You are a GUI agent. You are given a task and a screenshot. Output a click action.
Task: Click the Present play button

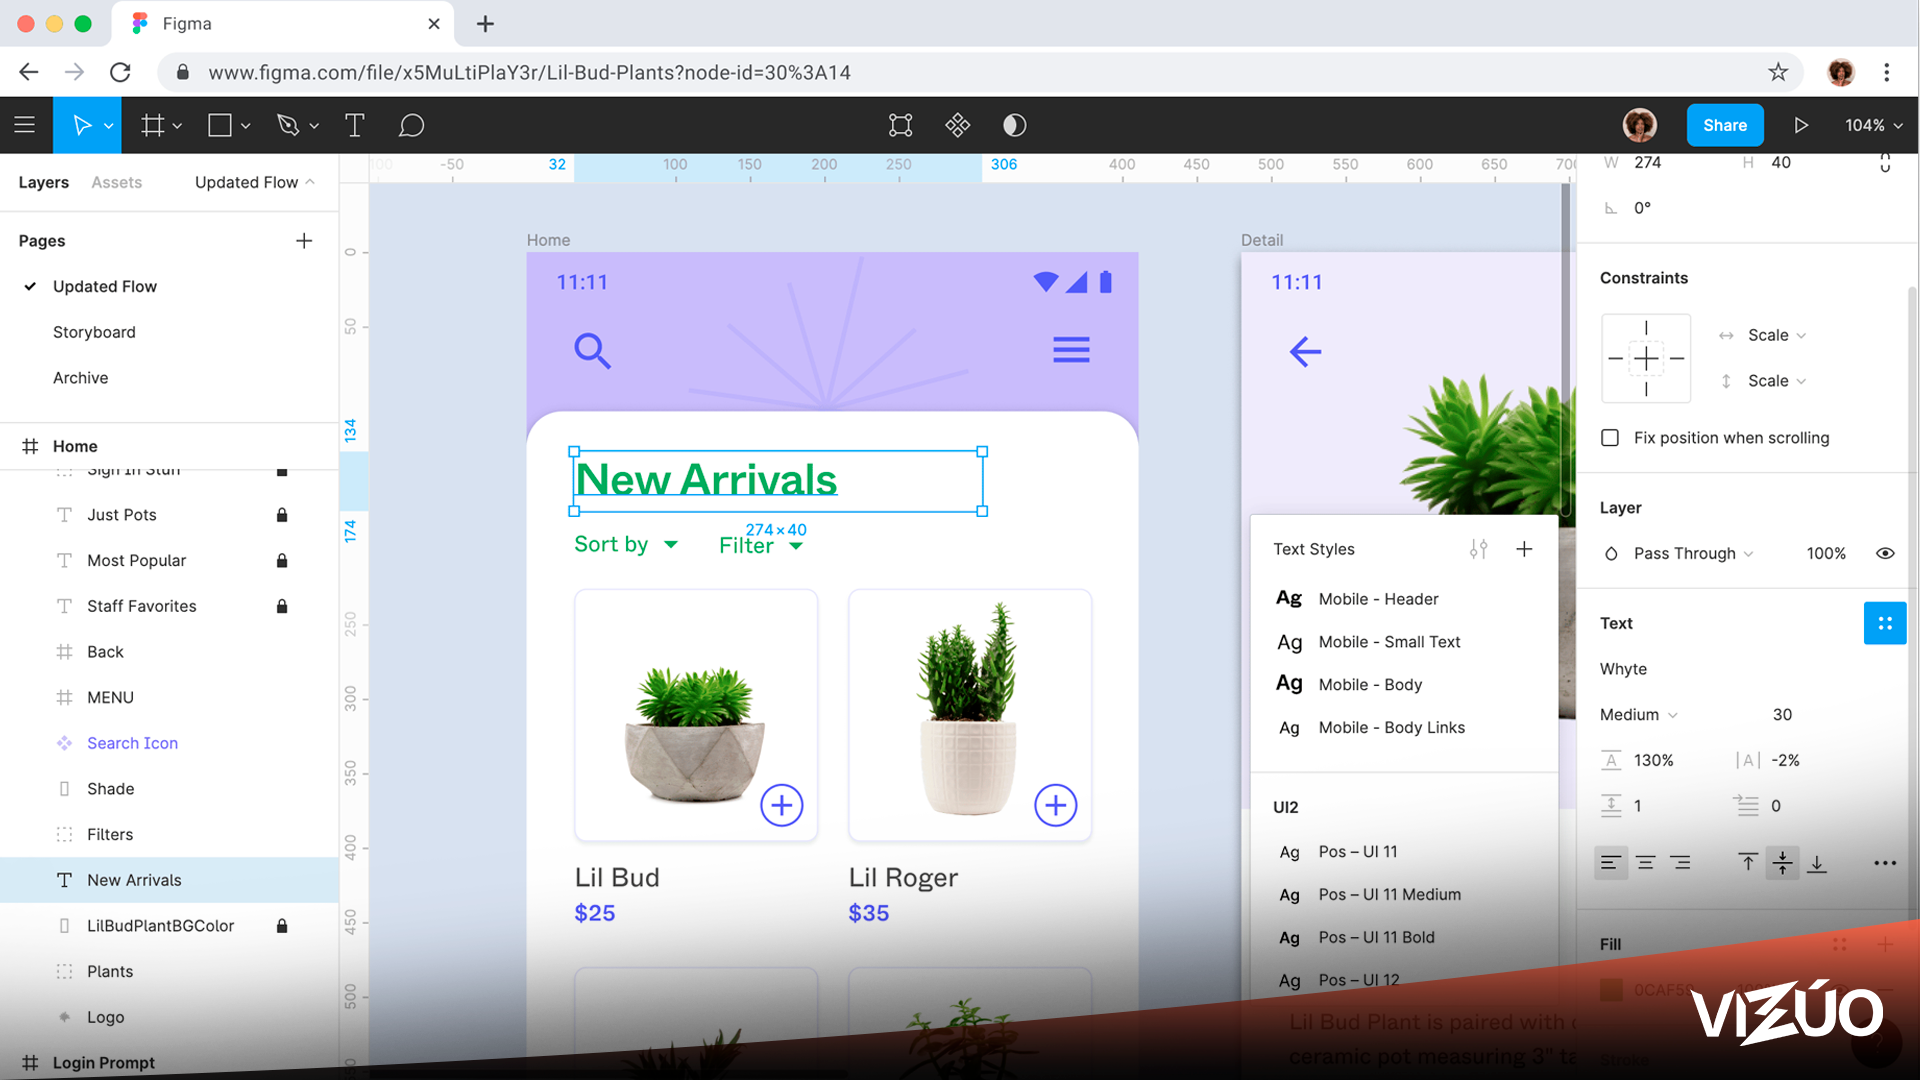[x=1800, y=125]
